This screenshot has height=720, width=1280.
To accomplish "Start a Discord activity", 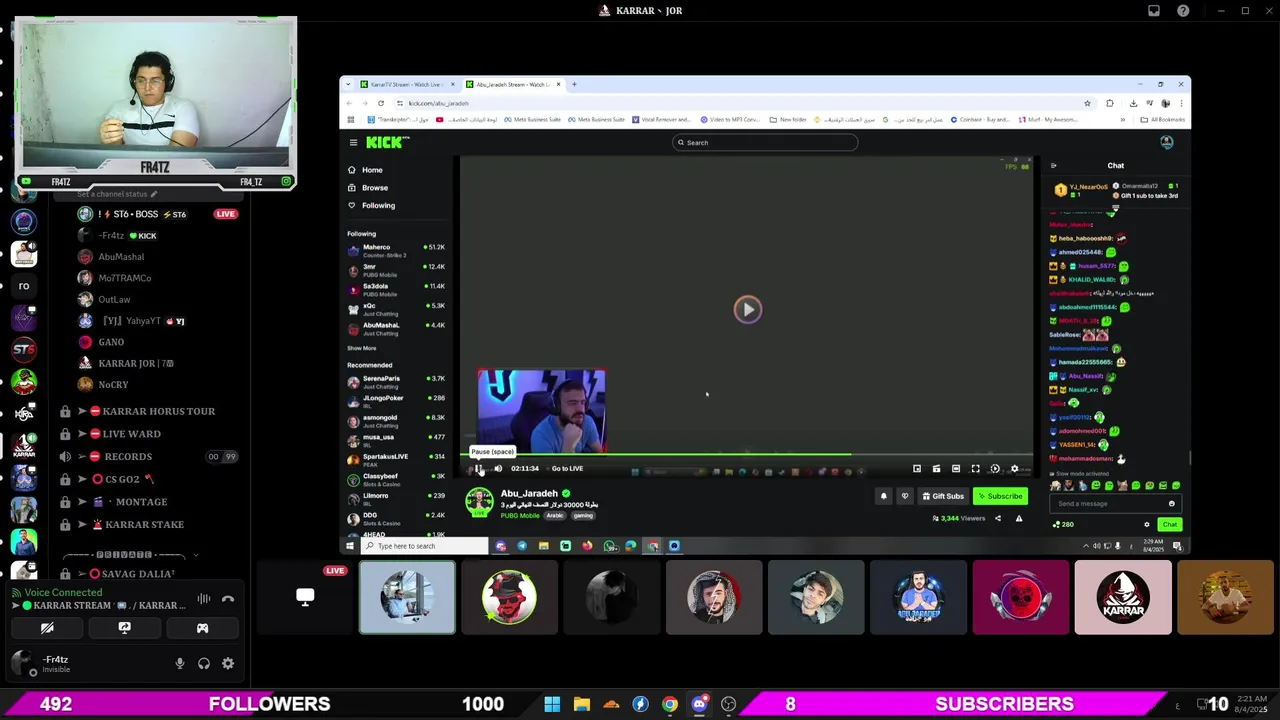I will point(202,628).
